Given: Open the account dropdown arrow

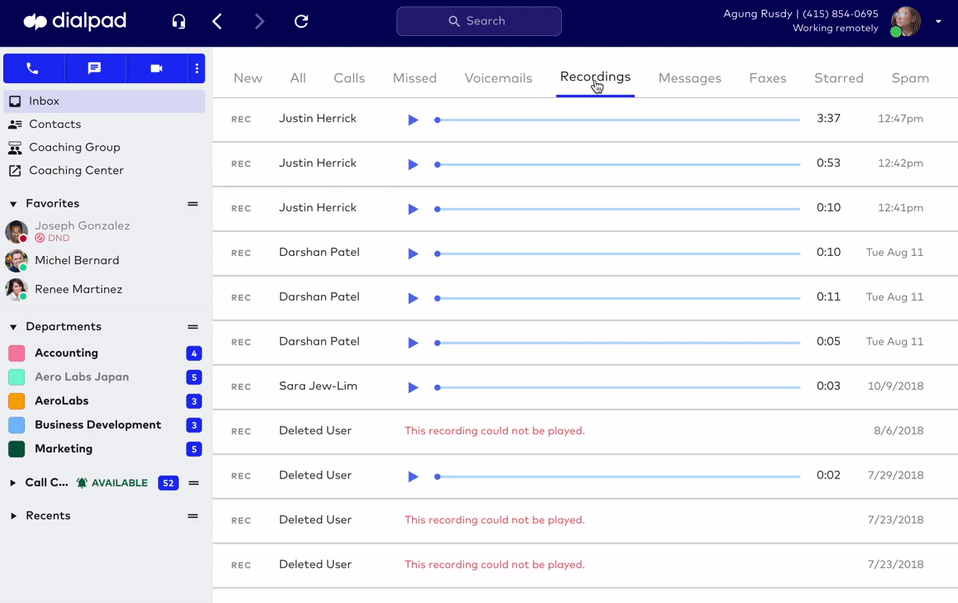Looking at the screenshot, I should [x=938, y=21].
